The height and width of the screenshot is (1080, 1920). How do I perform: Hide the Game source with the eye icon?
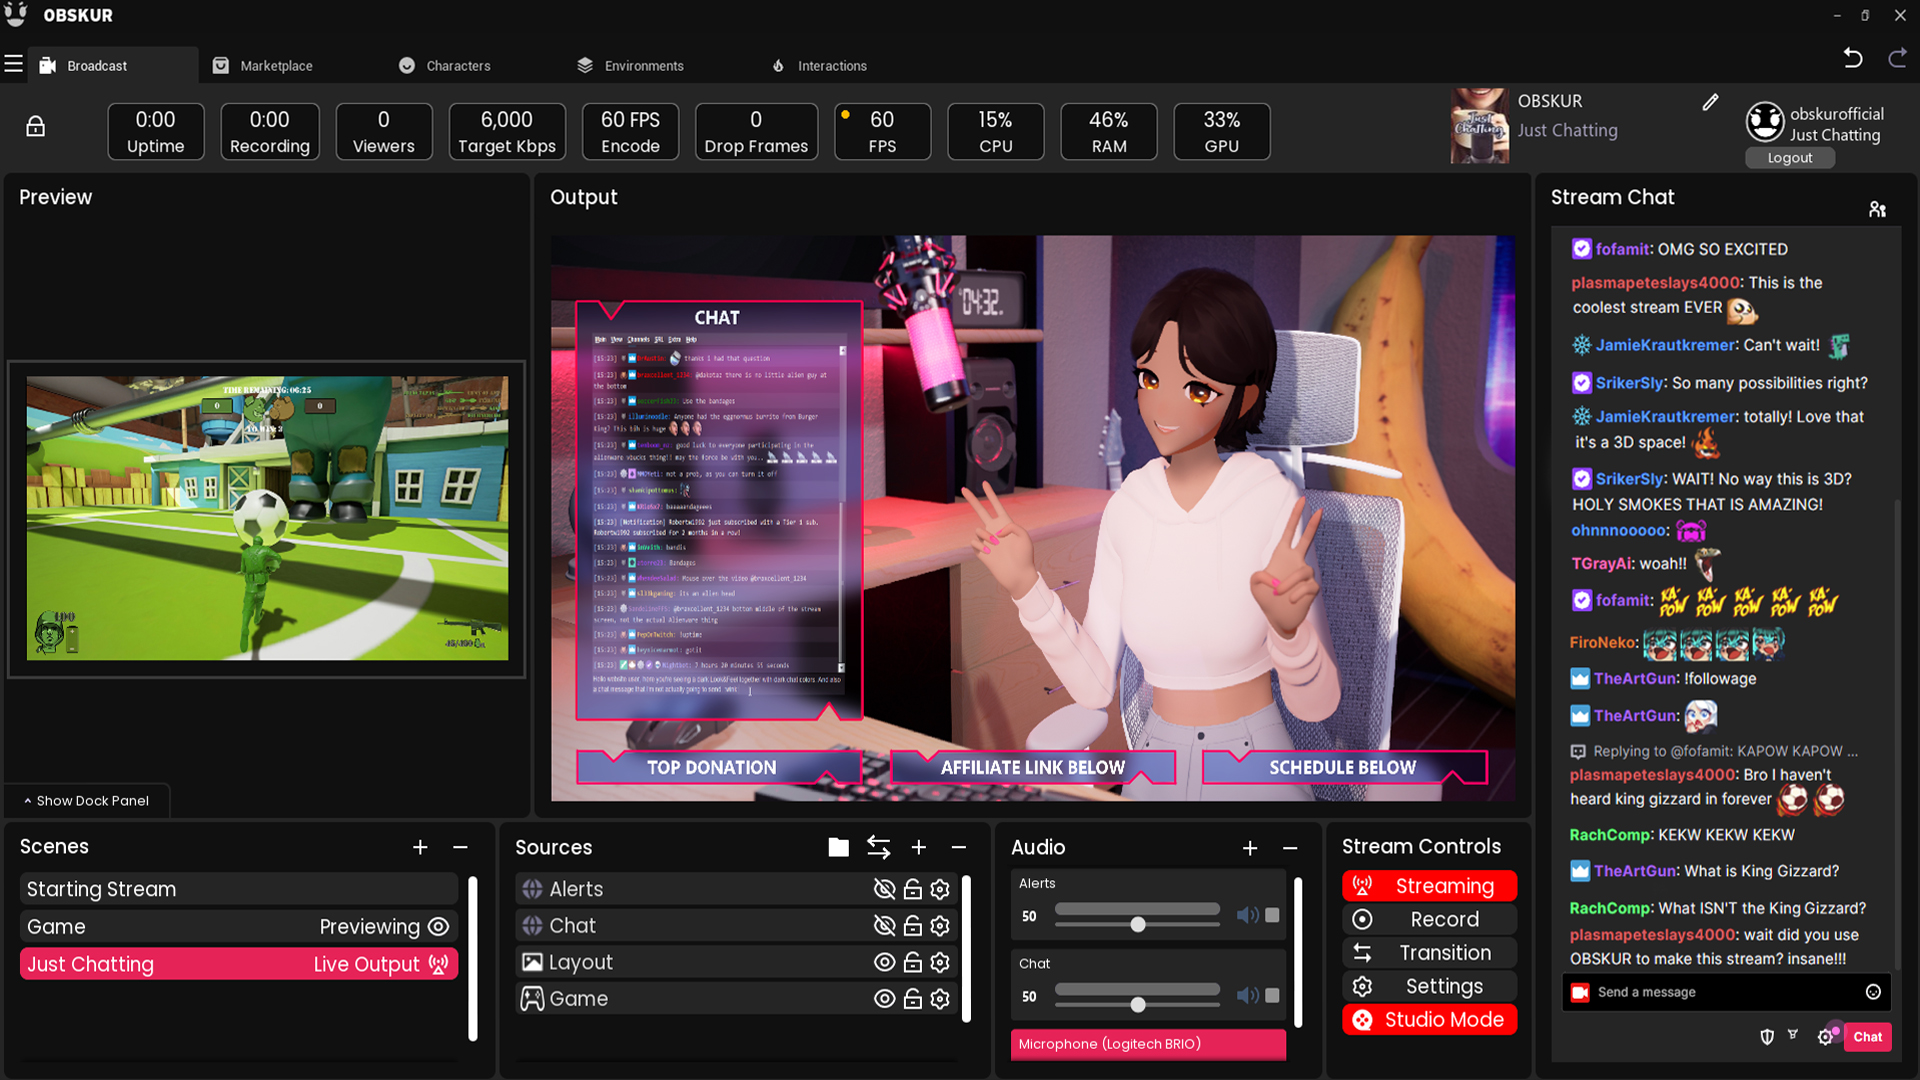coord(884,999)
